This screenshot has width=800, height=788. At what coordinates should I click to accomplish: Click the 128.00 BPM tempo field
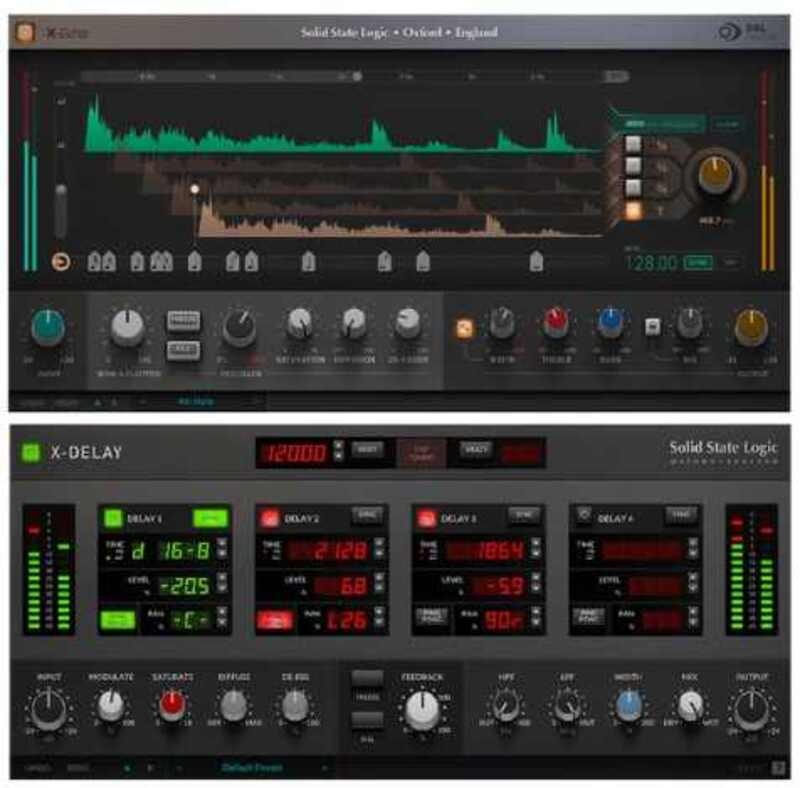pos(652,263)
